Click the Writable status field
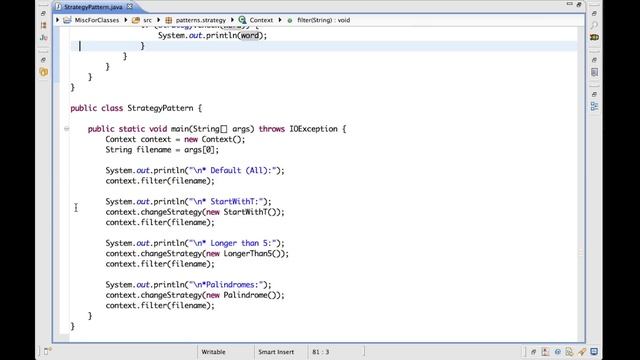This screenshot has width=640, height=360. click(213, 352)
